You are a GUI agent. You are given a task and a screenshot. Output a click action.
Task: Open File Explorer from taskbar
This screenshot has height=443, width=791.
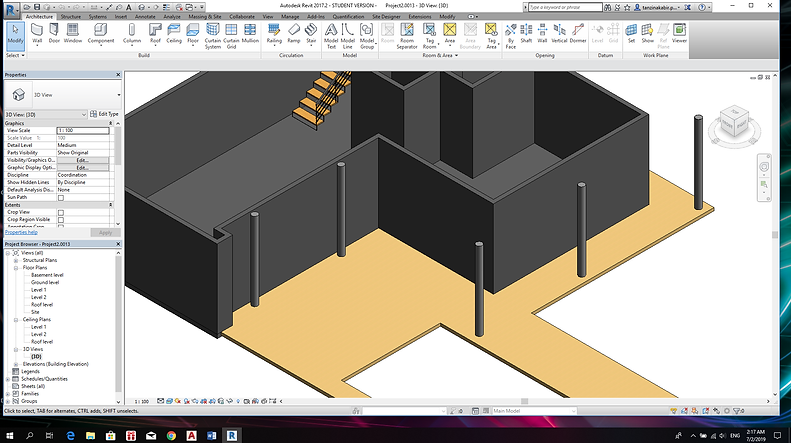coord(90,435)
